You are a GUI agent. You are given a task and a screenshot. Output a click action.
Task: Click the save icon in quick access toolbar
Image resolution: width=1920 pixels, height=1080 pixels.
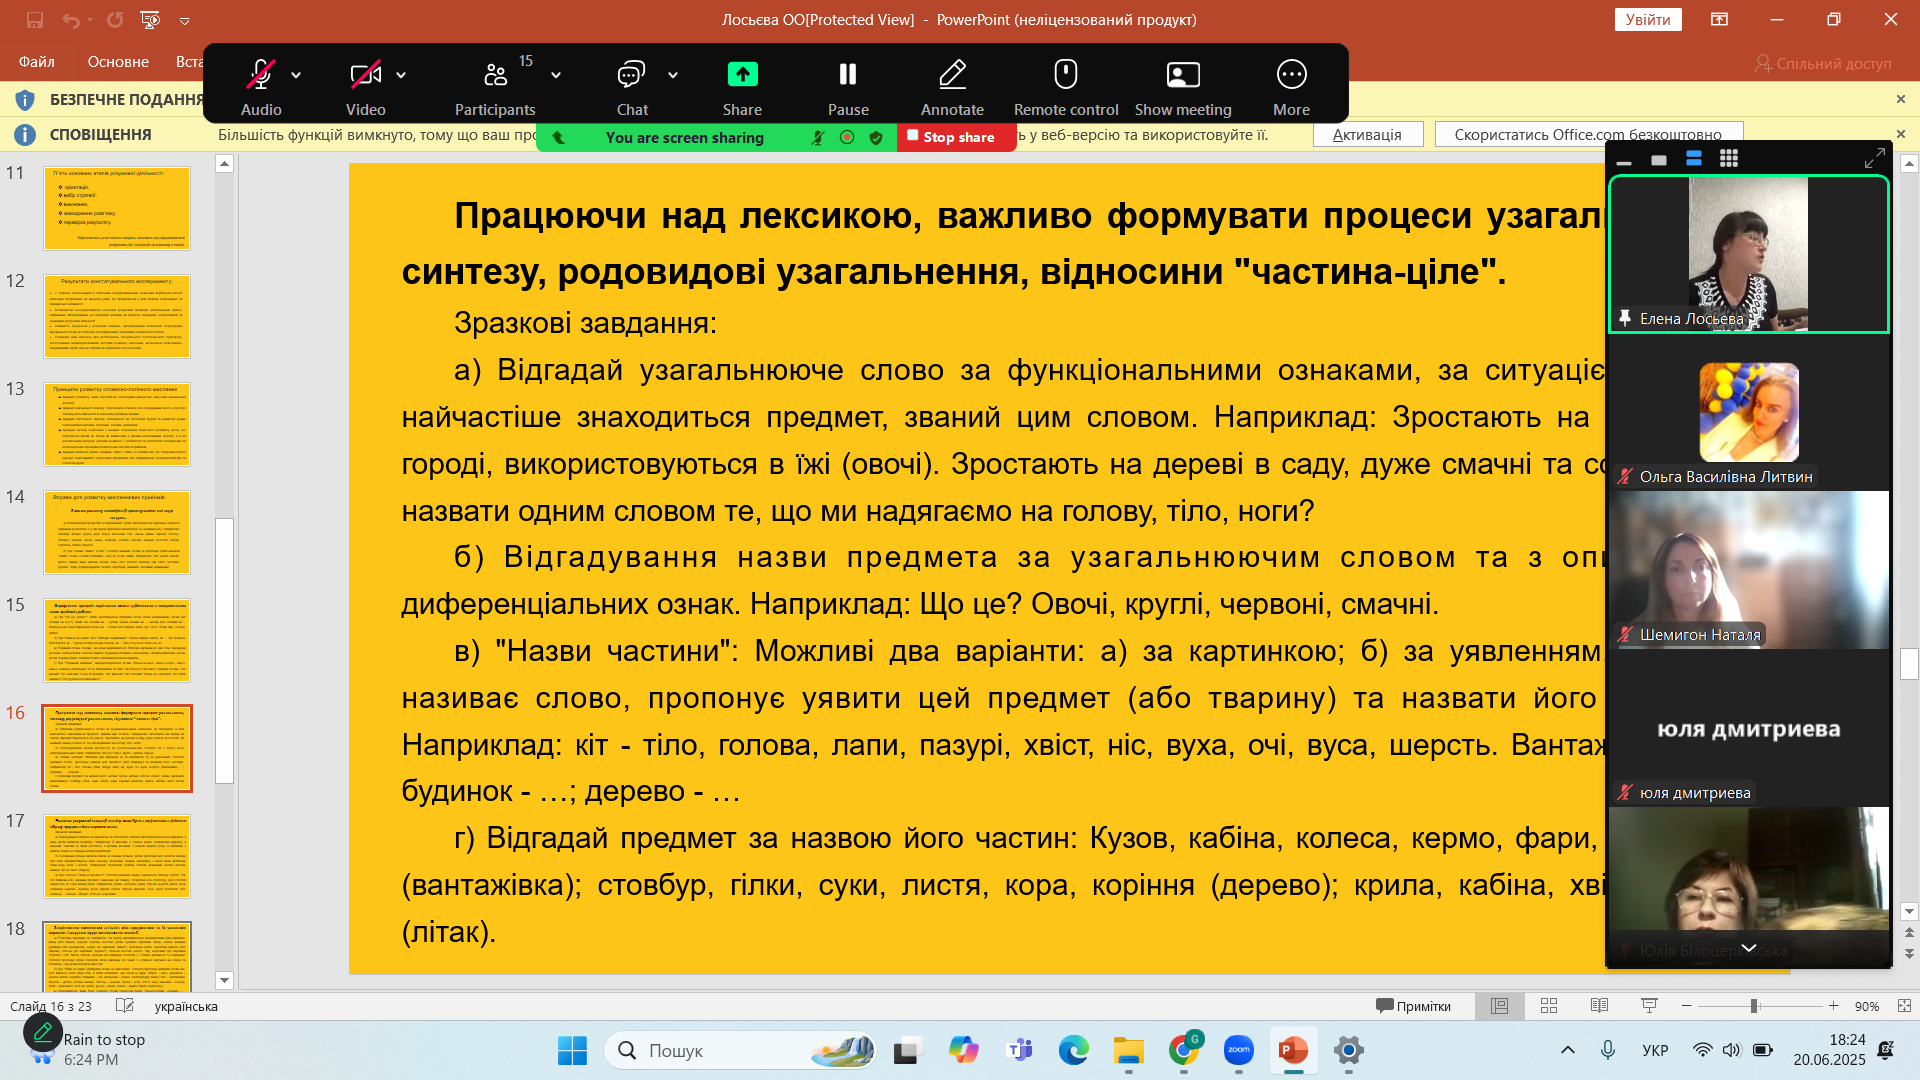click(x=35, y=20)
